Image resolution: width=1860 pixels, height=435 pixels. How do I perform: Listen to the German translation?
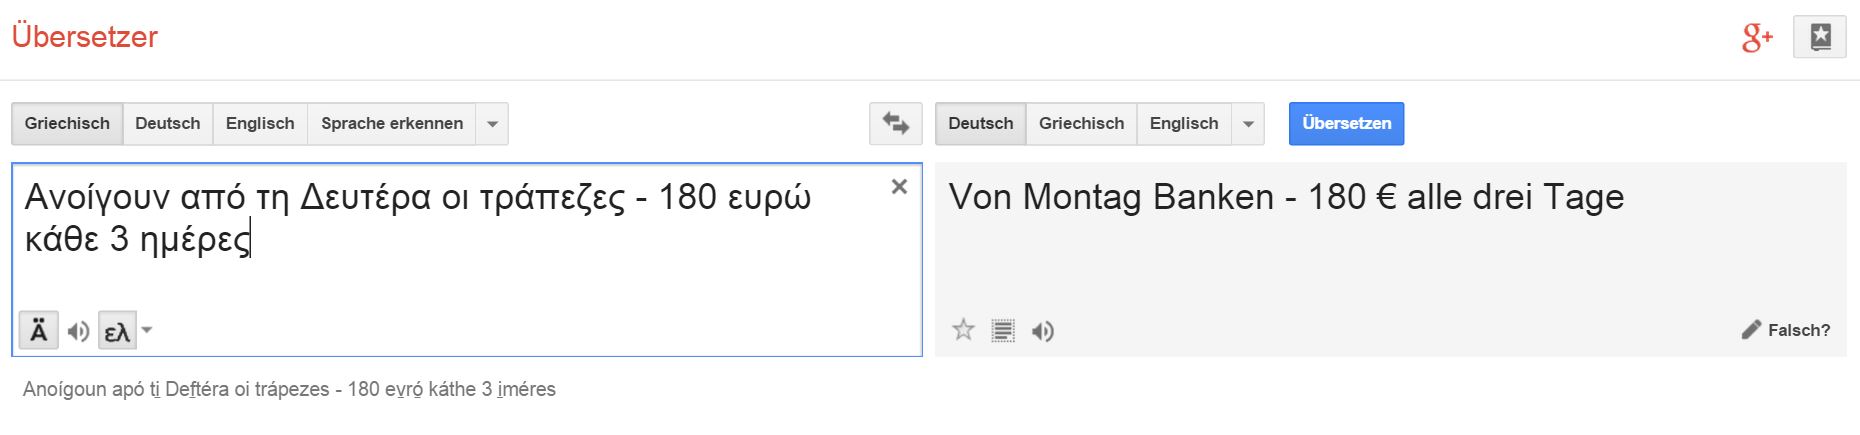[1042, 331]
